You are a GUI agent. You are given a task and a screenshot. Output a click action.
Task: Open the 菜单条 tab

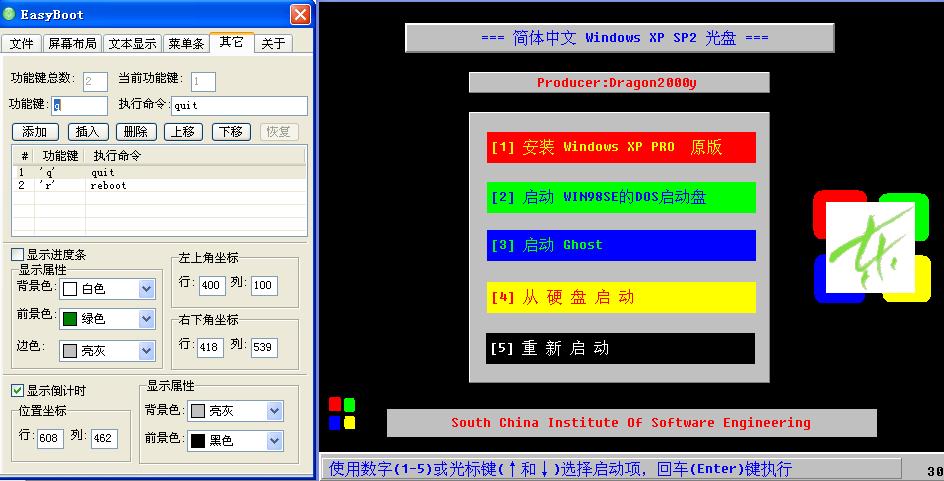pyautogui.click(x=186, y=43)
